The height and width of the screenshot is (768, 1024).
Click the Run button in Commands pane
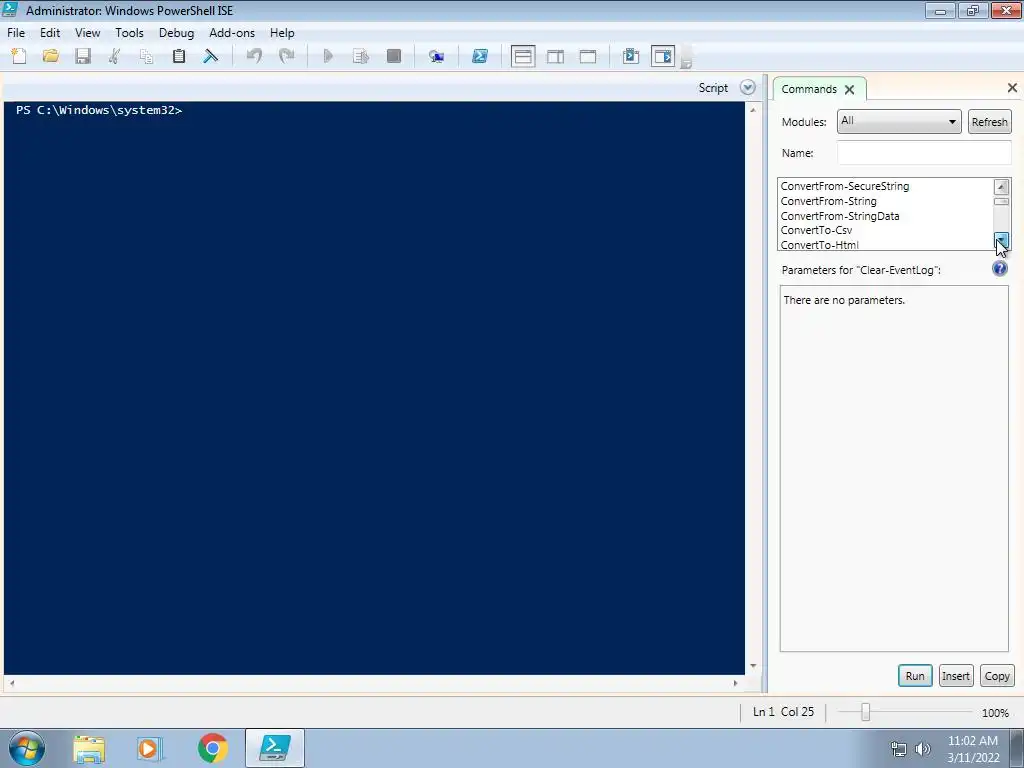915,676
